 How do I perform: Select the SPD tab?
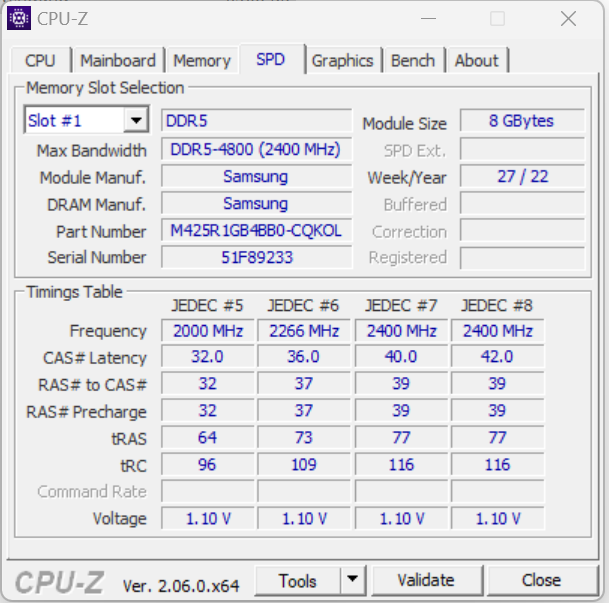271,59
